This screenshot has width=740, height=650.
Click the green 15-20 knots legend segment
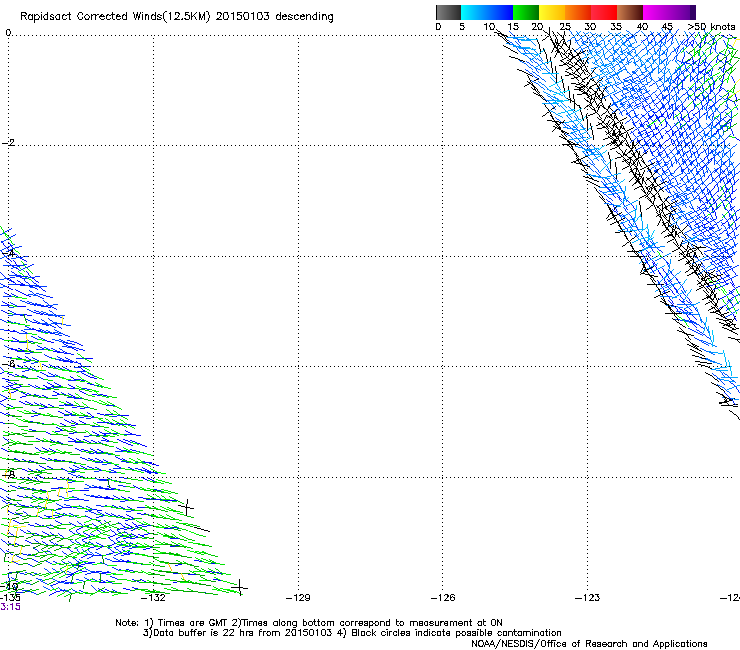pyautogui.click(x=526, y=12)
